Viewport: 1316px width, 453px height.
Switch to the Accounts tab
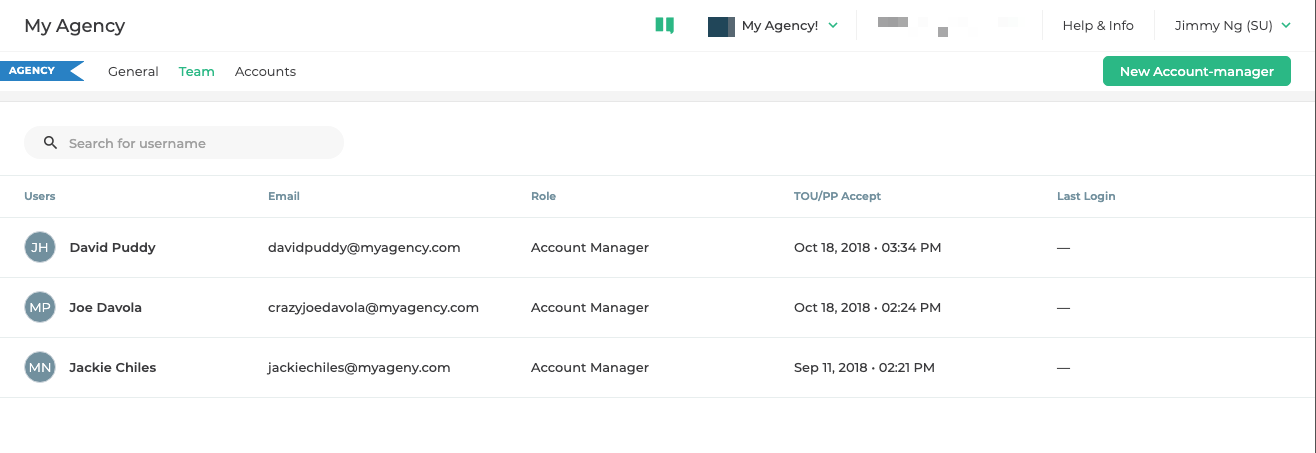pyautogui.click(x=265, y=71)
